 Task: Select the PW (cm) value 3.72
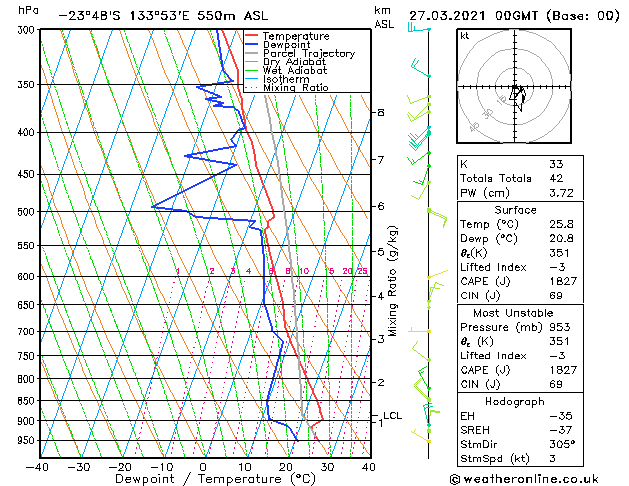[x=561, y=193]
